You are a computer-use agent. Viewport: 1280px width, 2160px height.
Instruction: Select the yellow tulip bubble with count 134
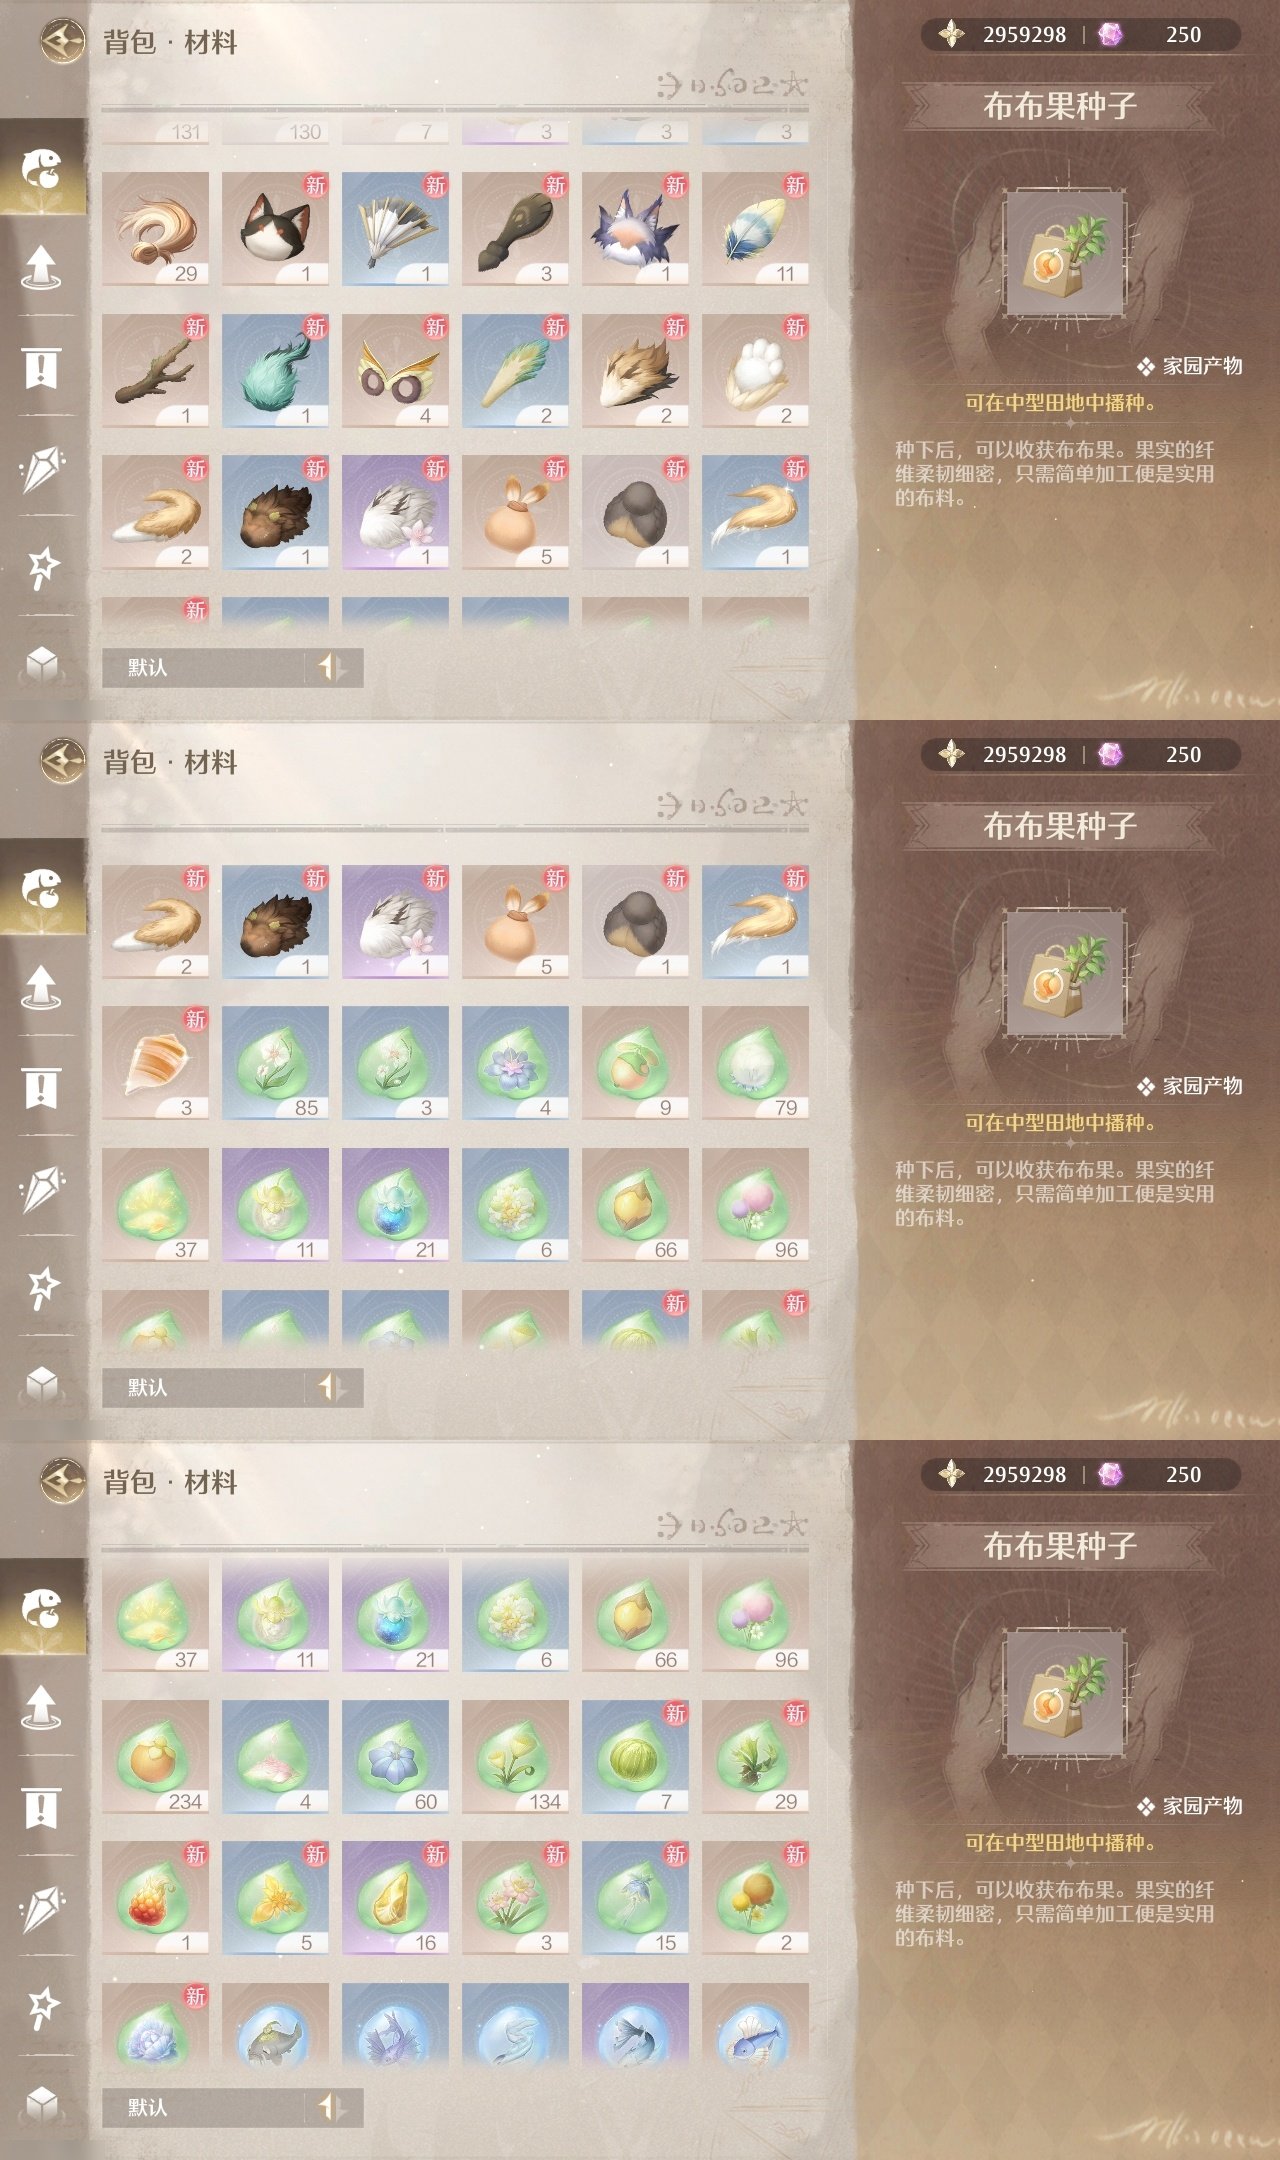515,1757
